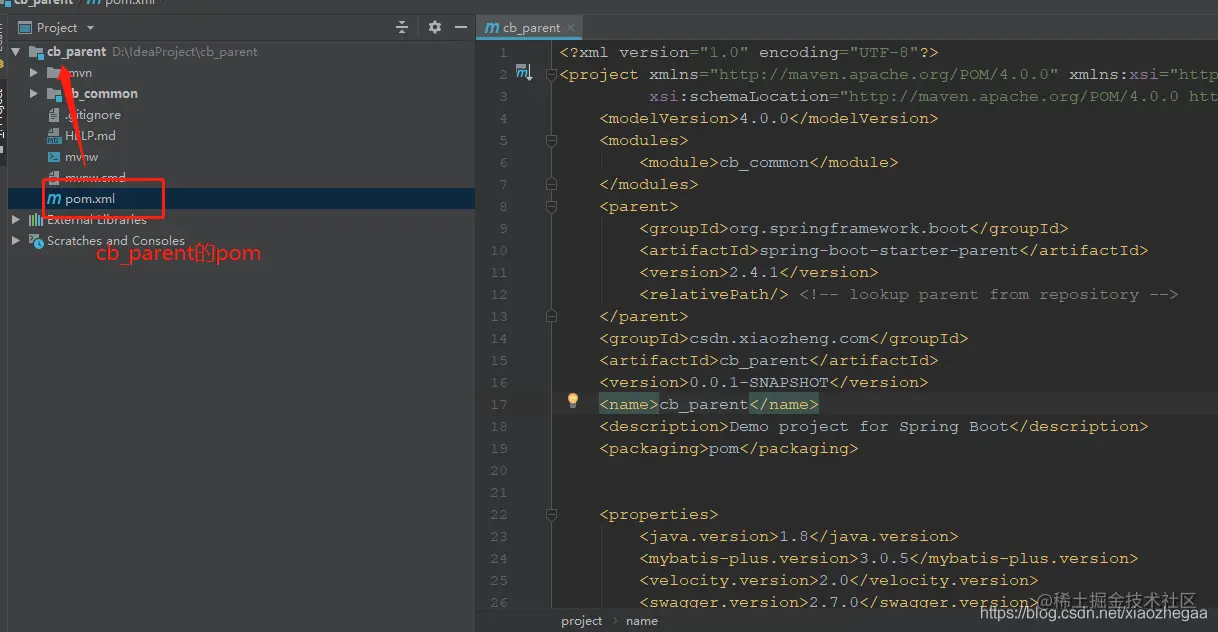The height and width of the screenshot is (632, 1218).
Task: Open Project panel settings gear
Action: [435, 28]
